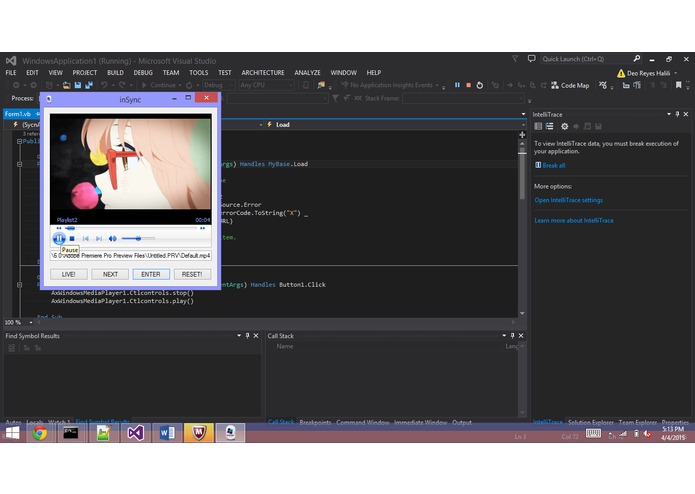Open the Deo Reyes Halili account dropdown
Viewport: 695px width, 494px height.
coord(652,73)
